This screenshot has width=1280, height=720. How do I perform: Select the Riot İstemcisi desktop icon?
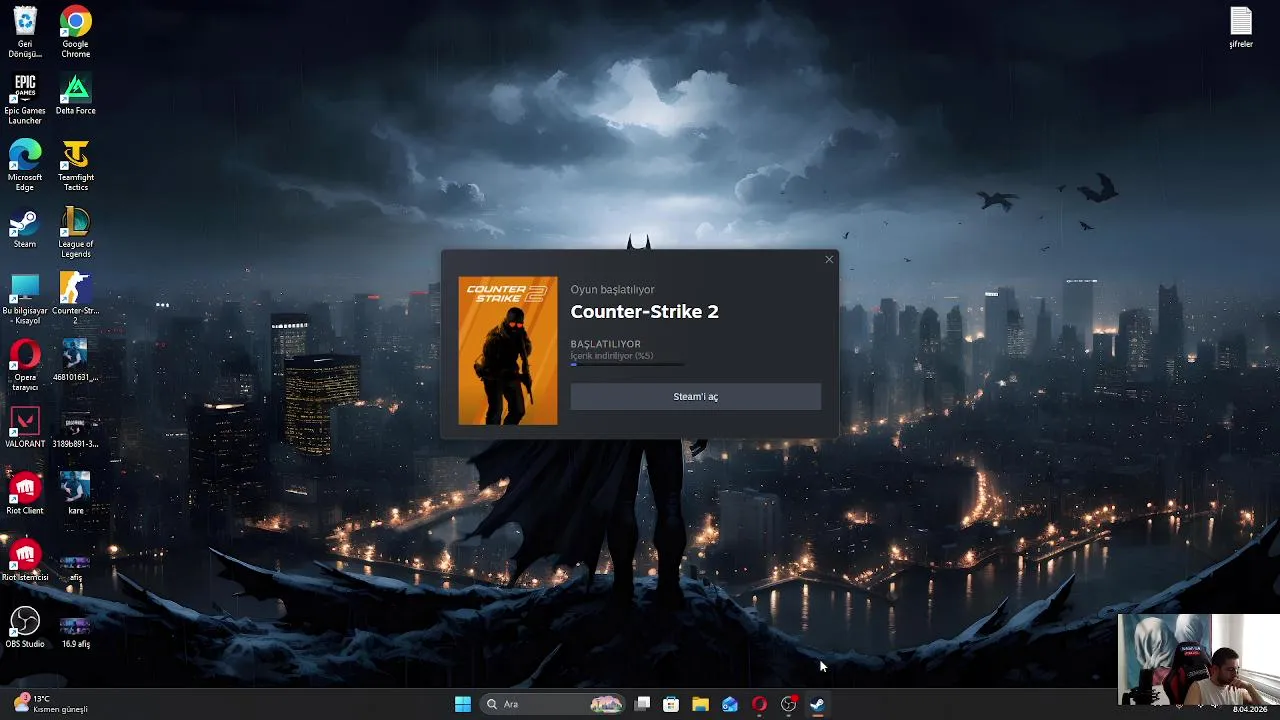point(25,561)
